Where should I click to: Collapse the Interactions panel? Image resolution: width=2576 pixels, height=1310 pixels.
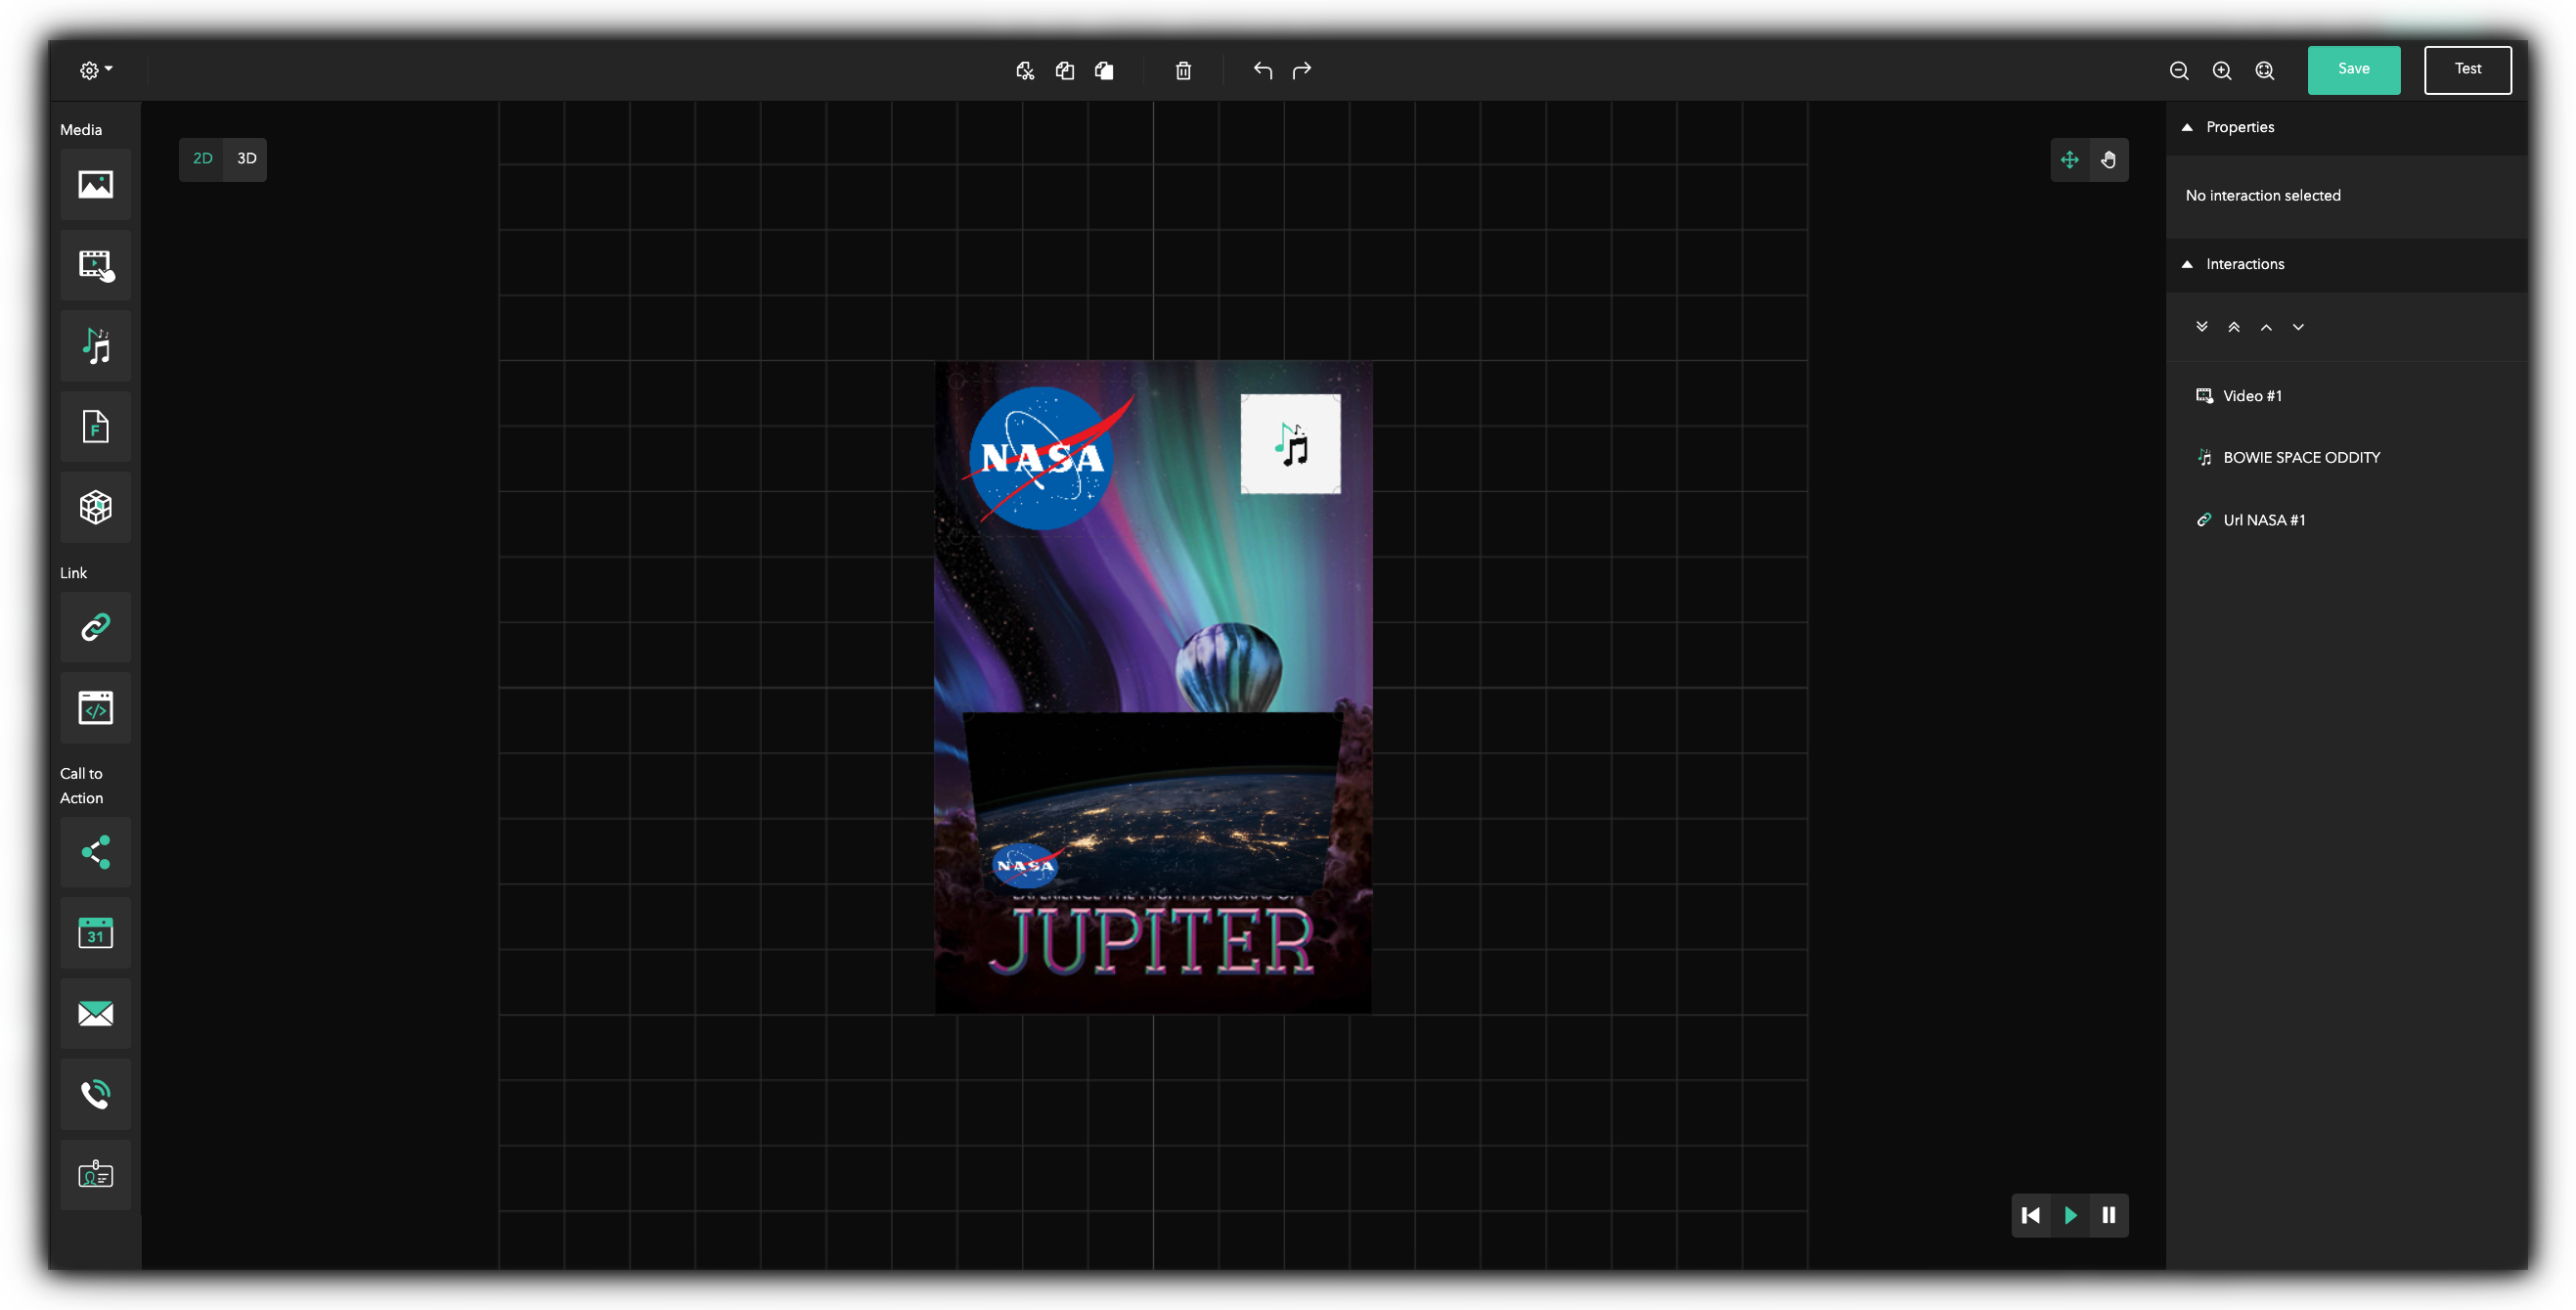pyautogui.click(x=2187, y=264)
